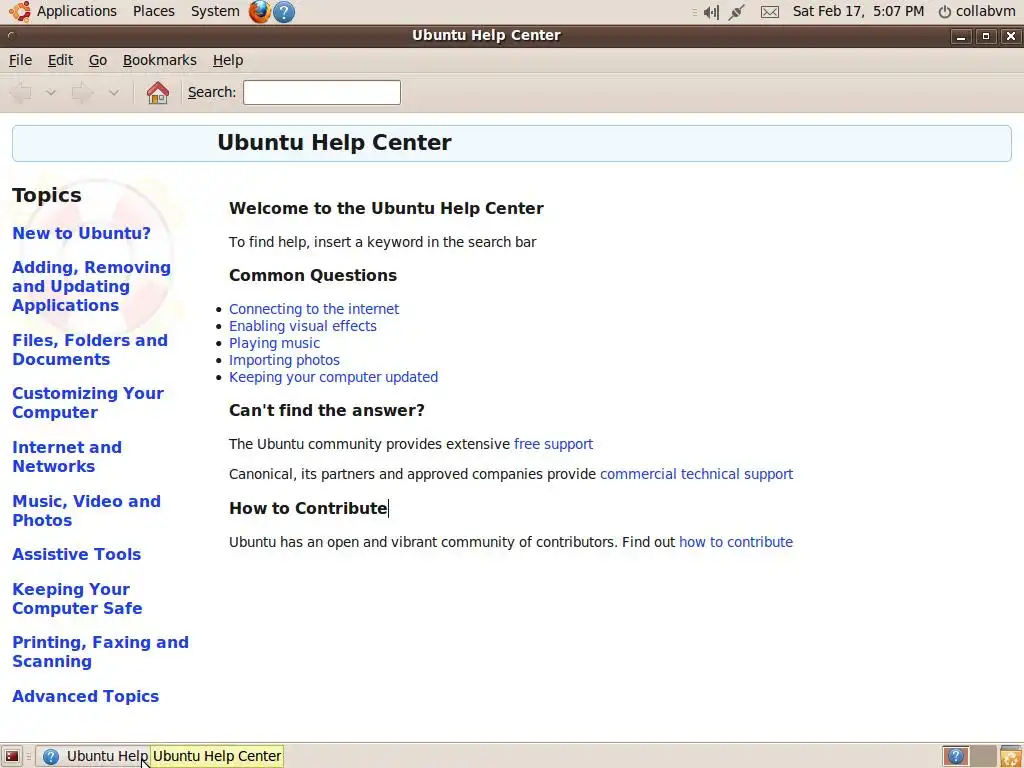Viewport: 1024px width, 768px height.
Task: Open the Applications menu in top panel
Action: coord(76,11)
